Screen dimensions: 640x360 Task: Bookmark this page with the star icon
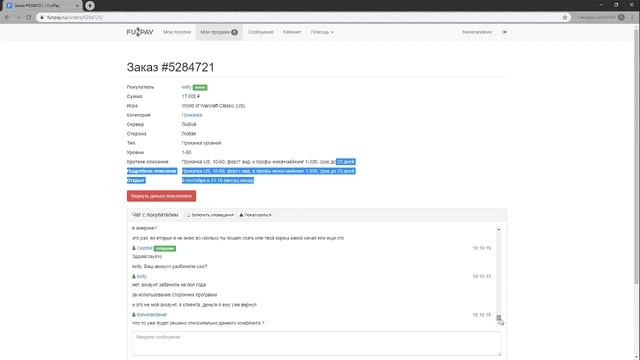[565, 18]
